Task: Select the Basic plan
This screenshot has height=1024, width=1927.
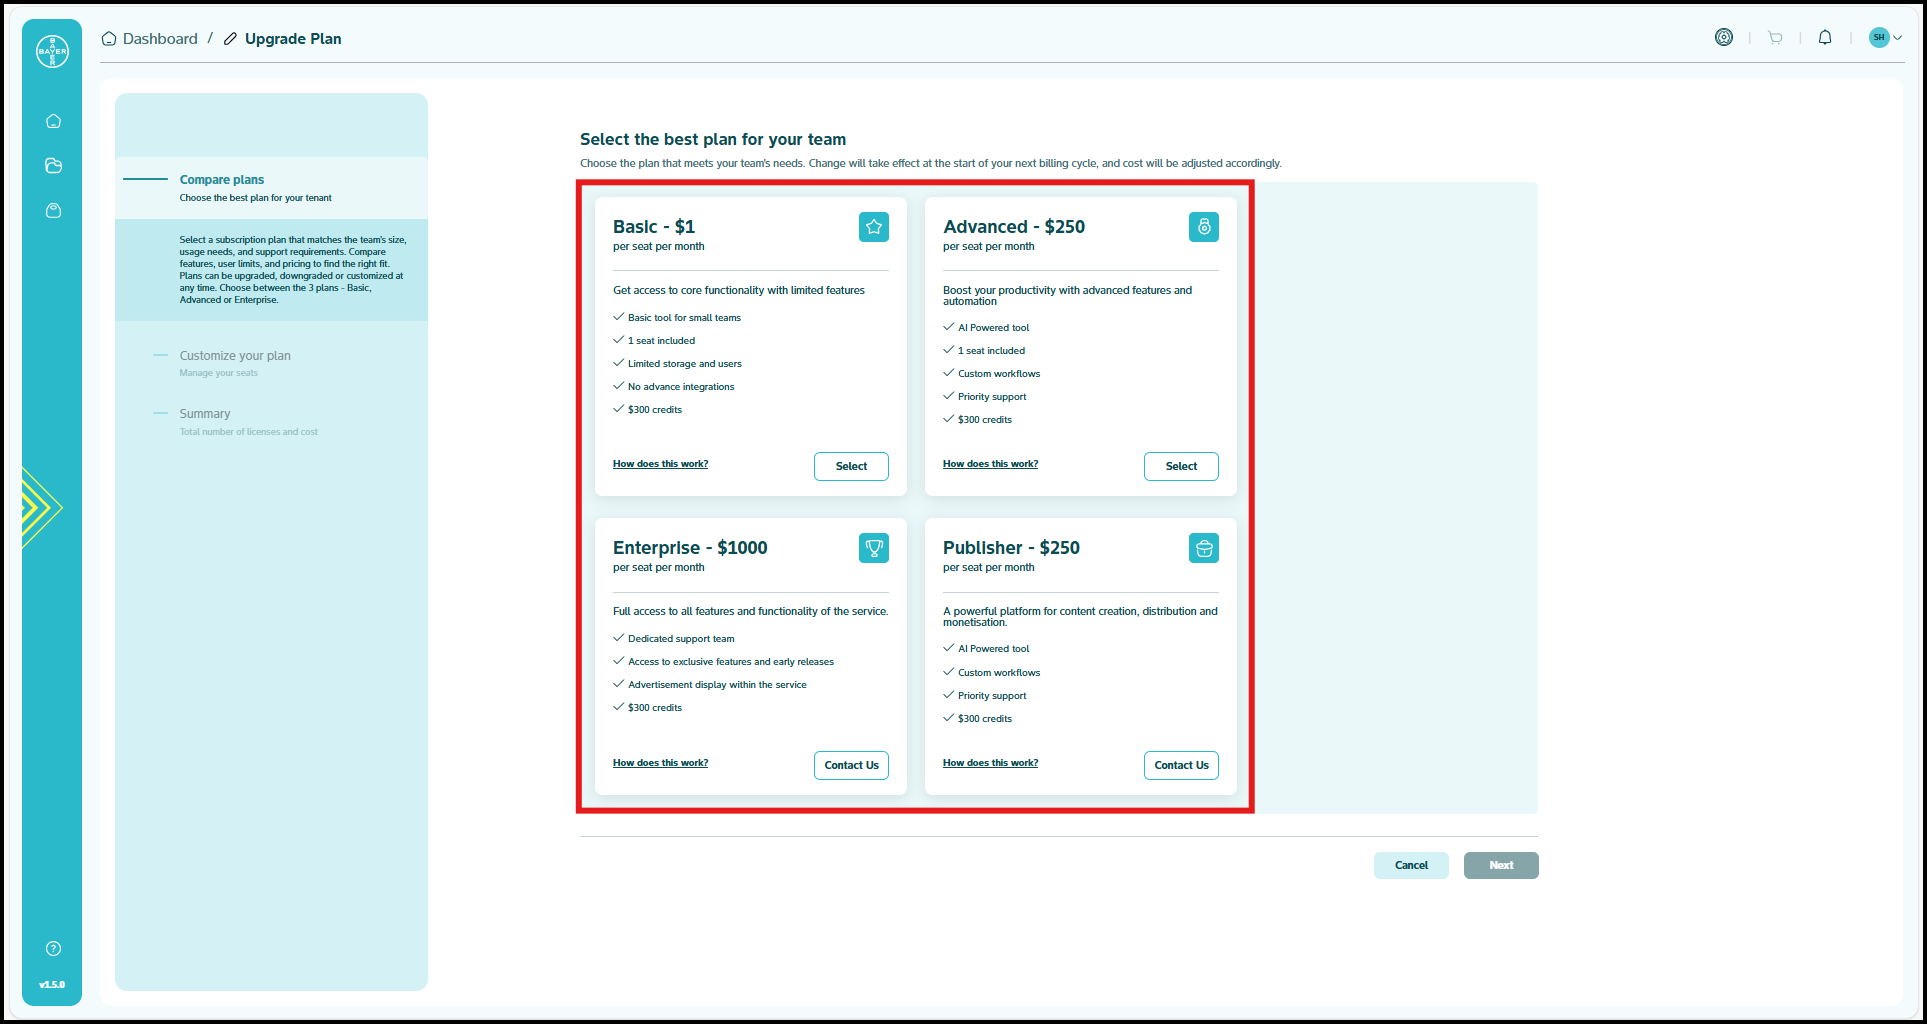Action: pos(850,466)
